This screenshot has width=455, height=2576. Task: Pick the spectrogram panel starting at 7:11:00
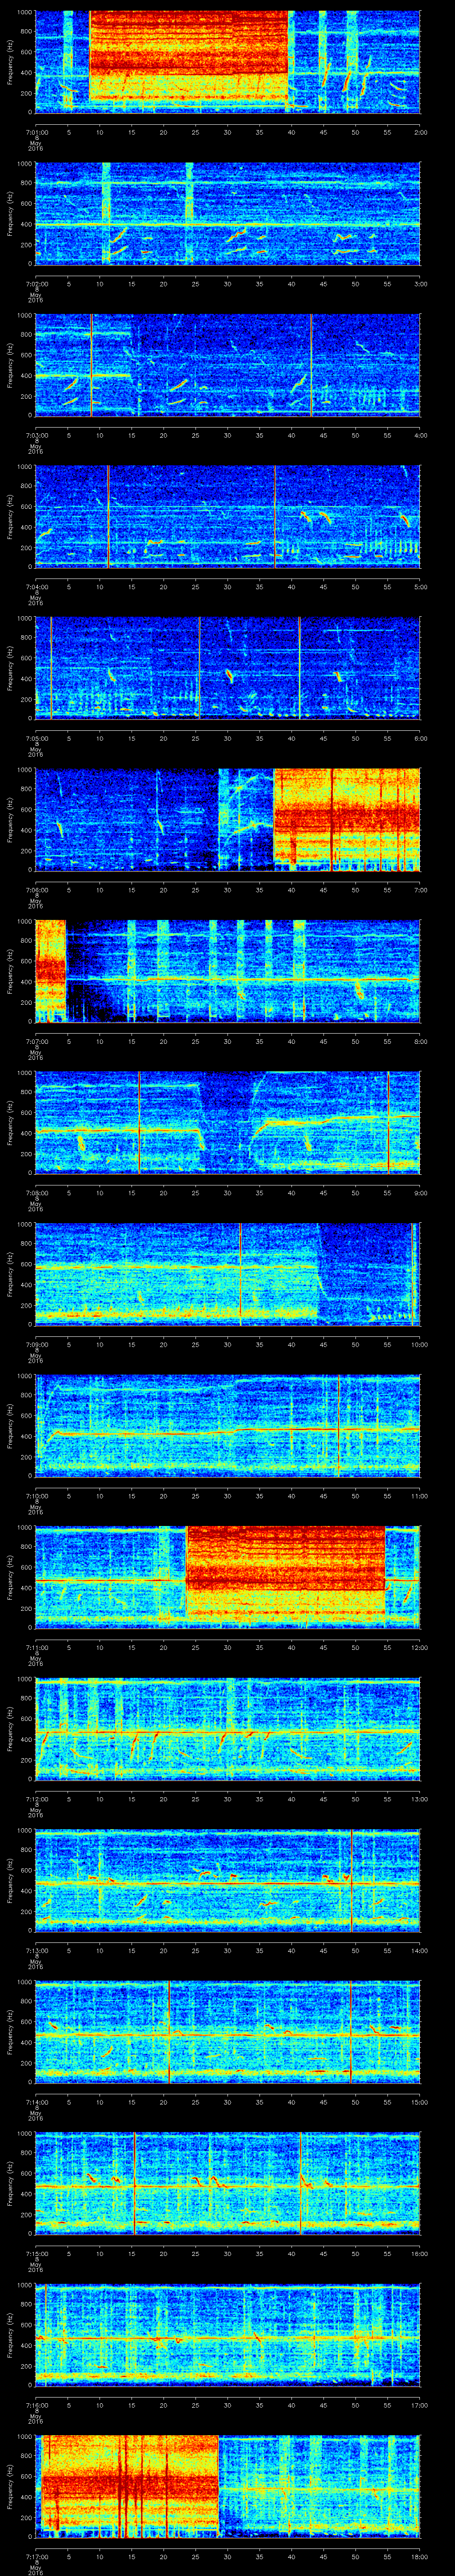pos(228,1577)
